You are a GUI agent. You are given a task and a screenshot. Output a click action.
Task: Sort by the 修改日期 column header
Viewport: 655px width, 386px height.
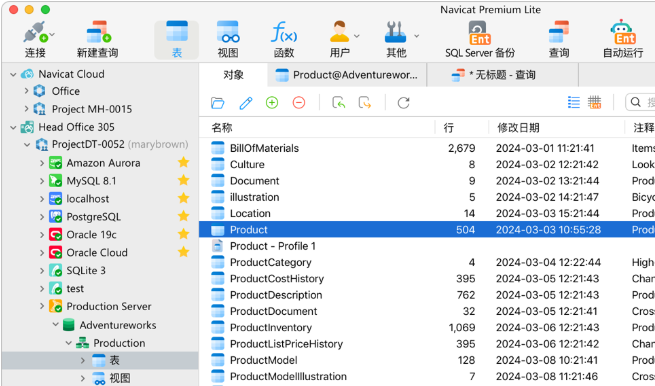point(518,127)
